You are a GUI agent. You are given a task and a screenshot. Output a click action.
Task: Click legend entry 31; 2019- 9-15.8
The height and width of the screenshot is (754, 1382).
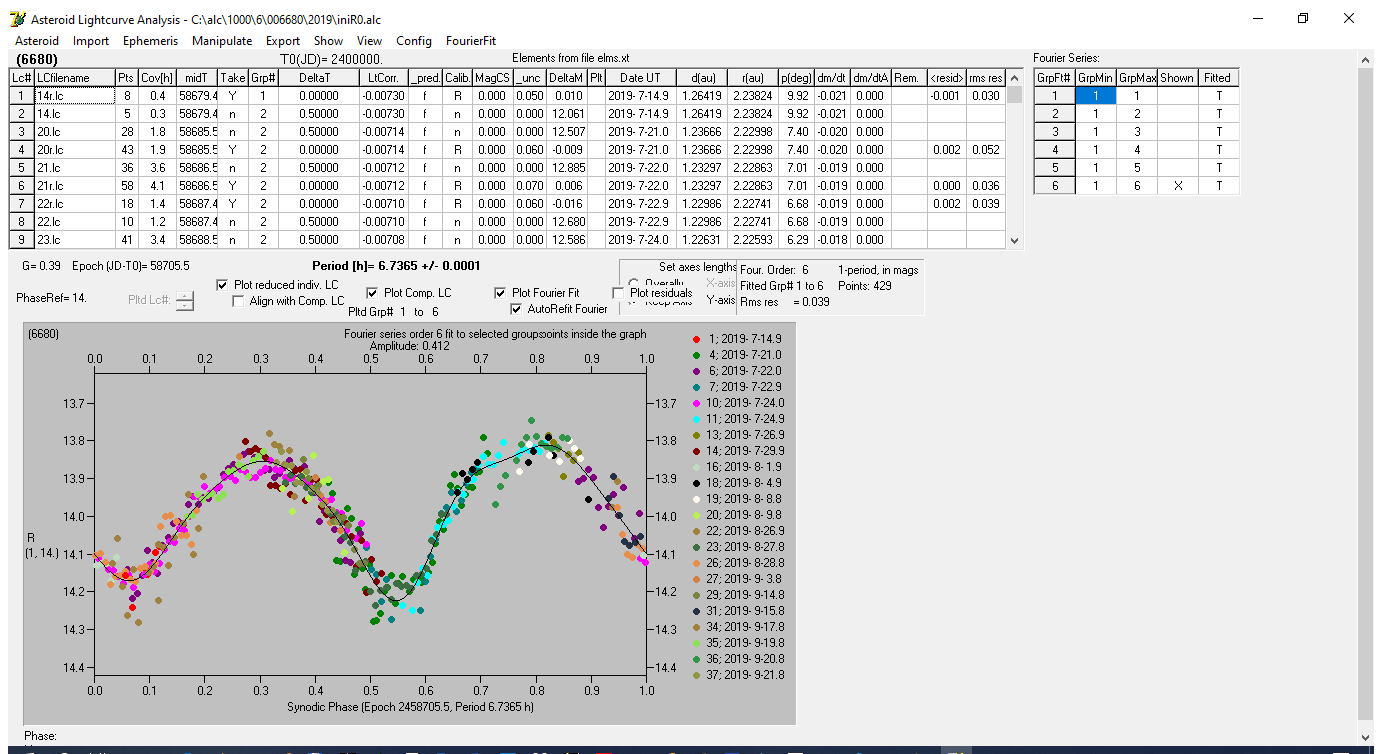click(x=738, y=611)
